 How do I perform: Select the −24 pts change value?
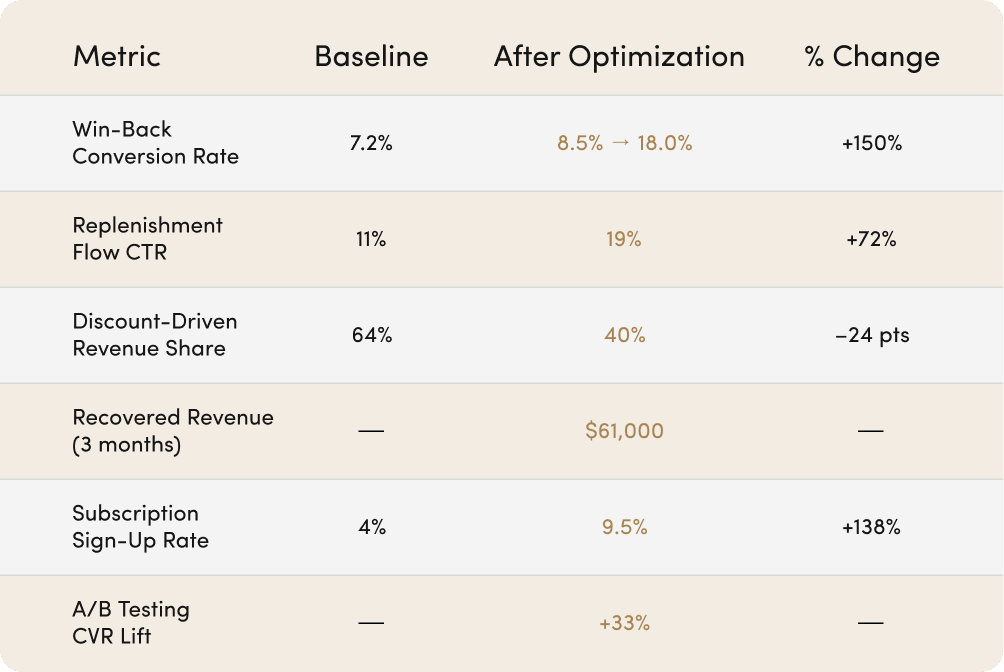(x=872, y=336)
